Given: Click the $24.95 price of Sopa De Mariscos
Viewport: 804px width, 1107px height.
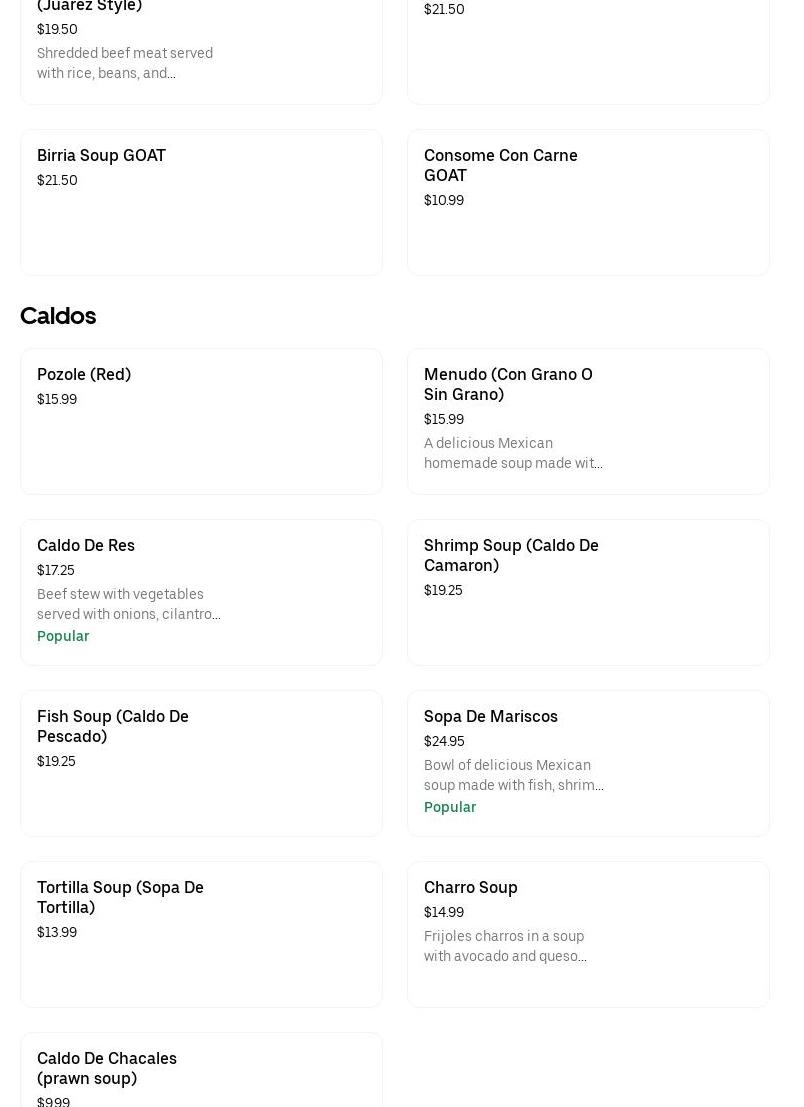Looking at the screenshot, I should [444, 742].
